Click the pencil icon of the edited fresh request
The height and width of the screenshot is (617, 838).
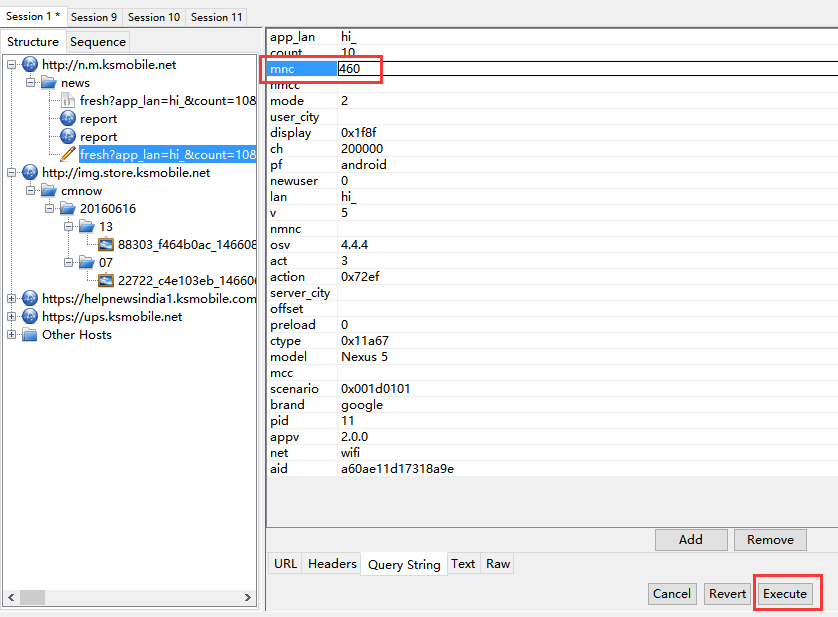pos(68,155)
